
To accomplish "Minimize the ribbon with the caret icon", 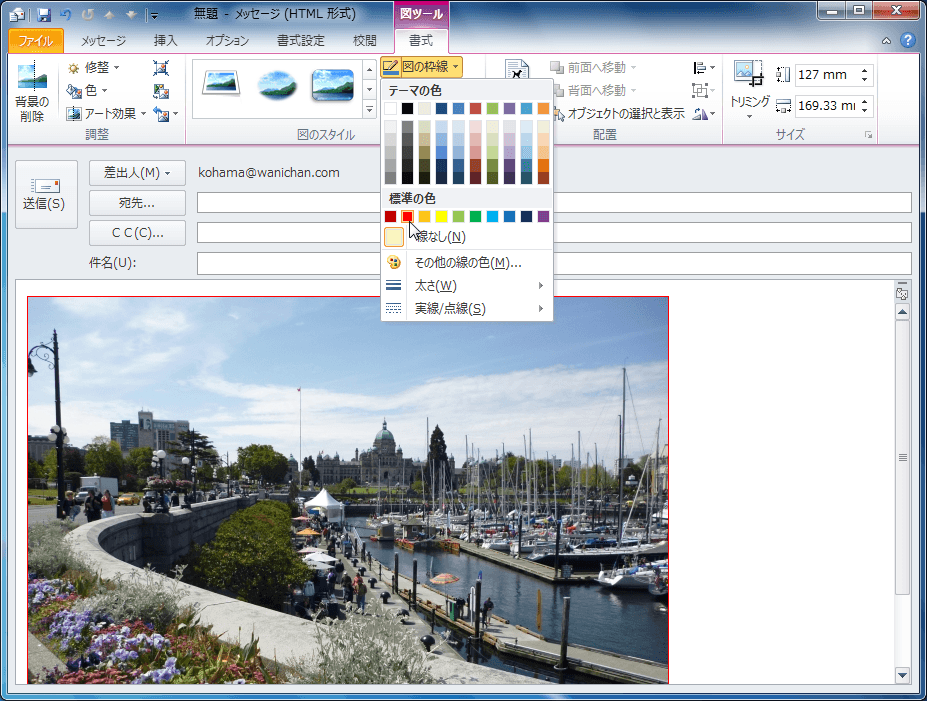I will pyautogui.click(x=886, y=41).
